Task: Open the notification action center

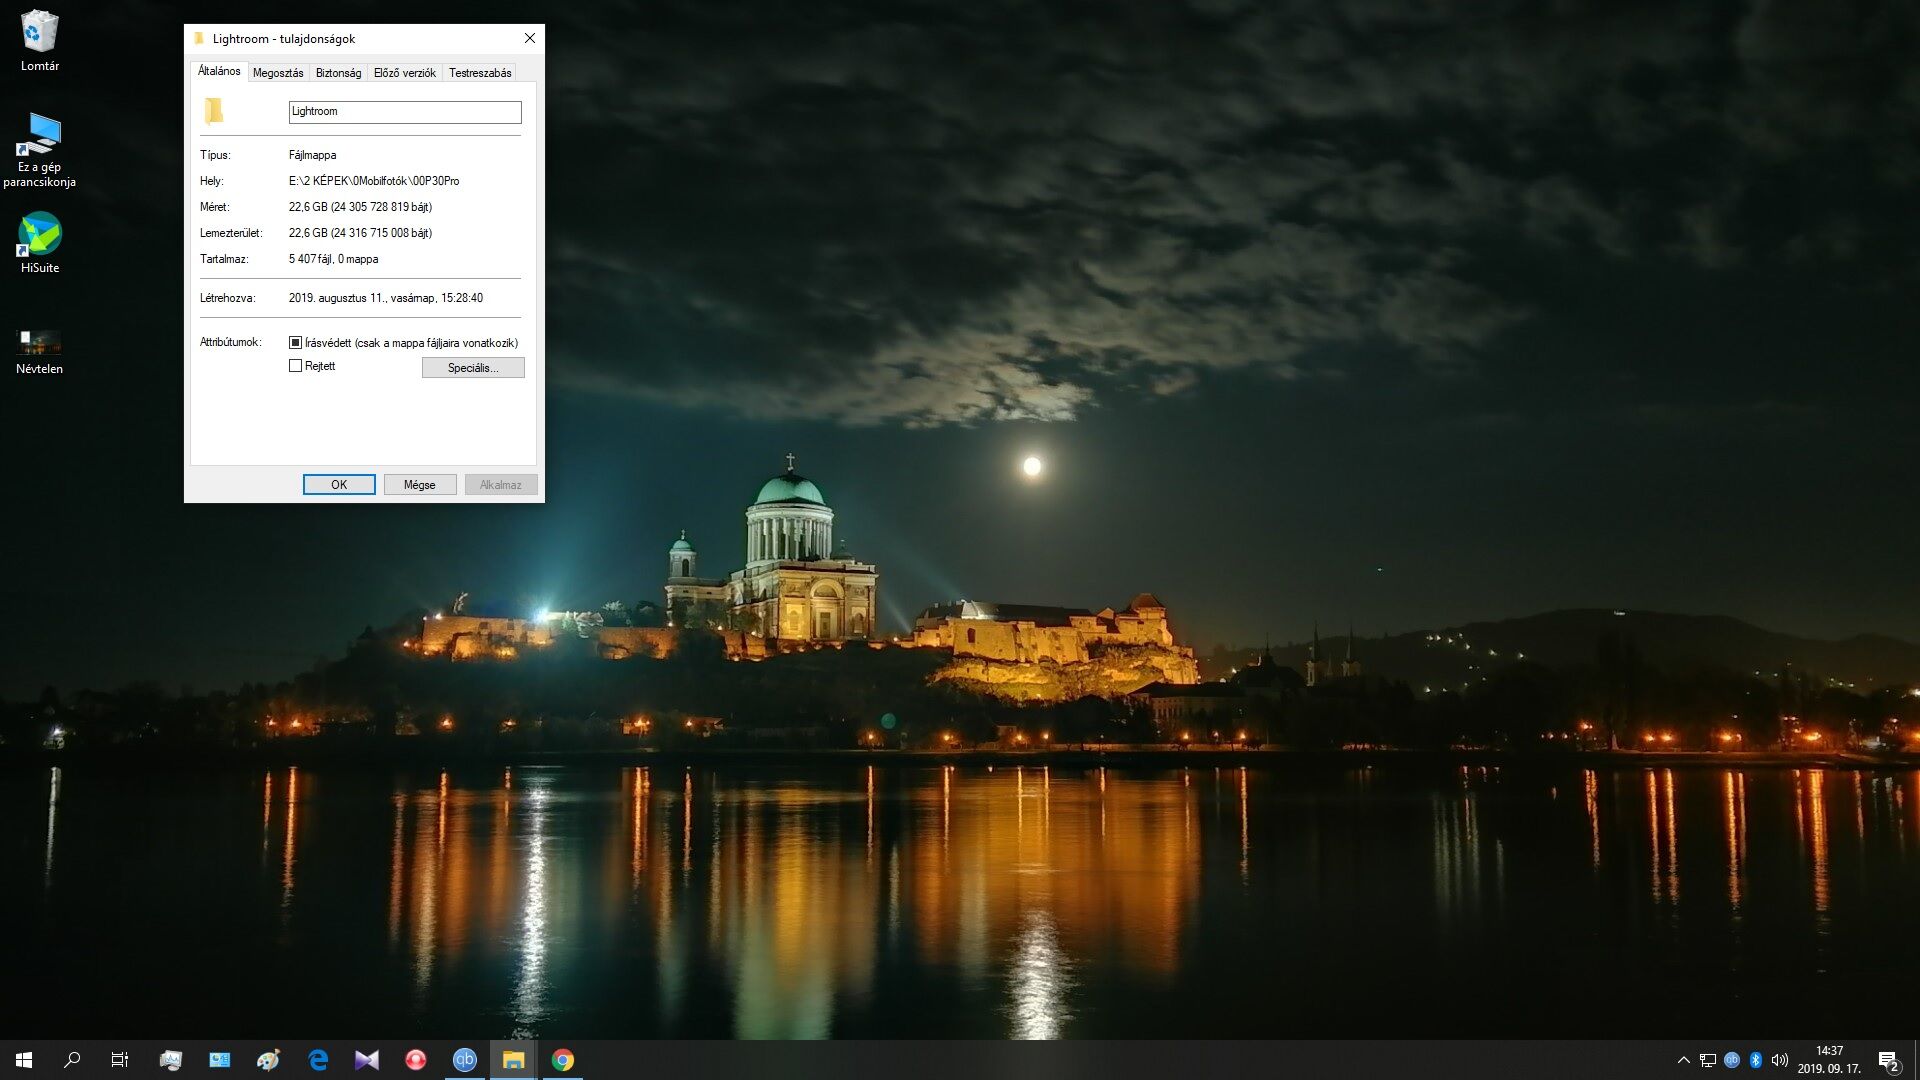Action: (1888, 1060)
